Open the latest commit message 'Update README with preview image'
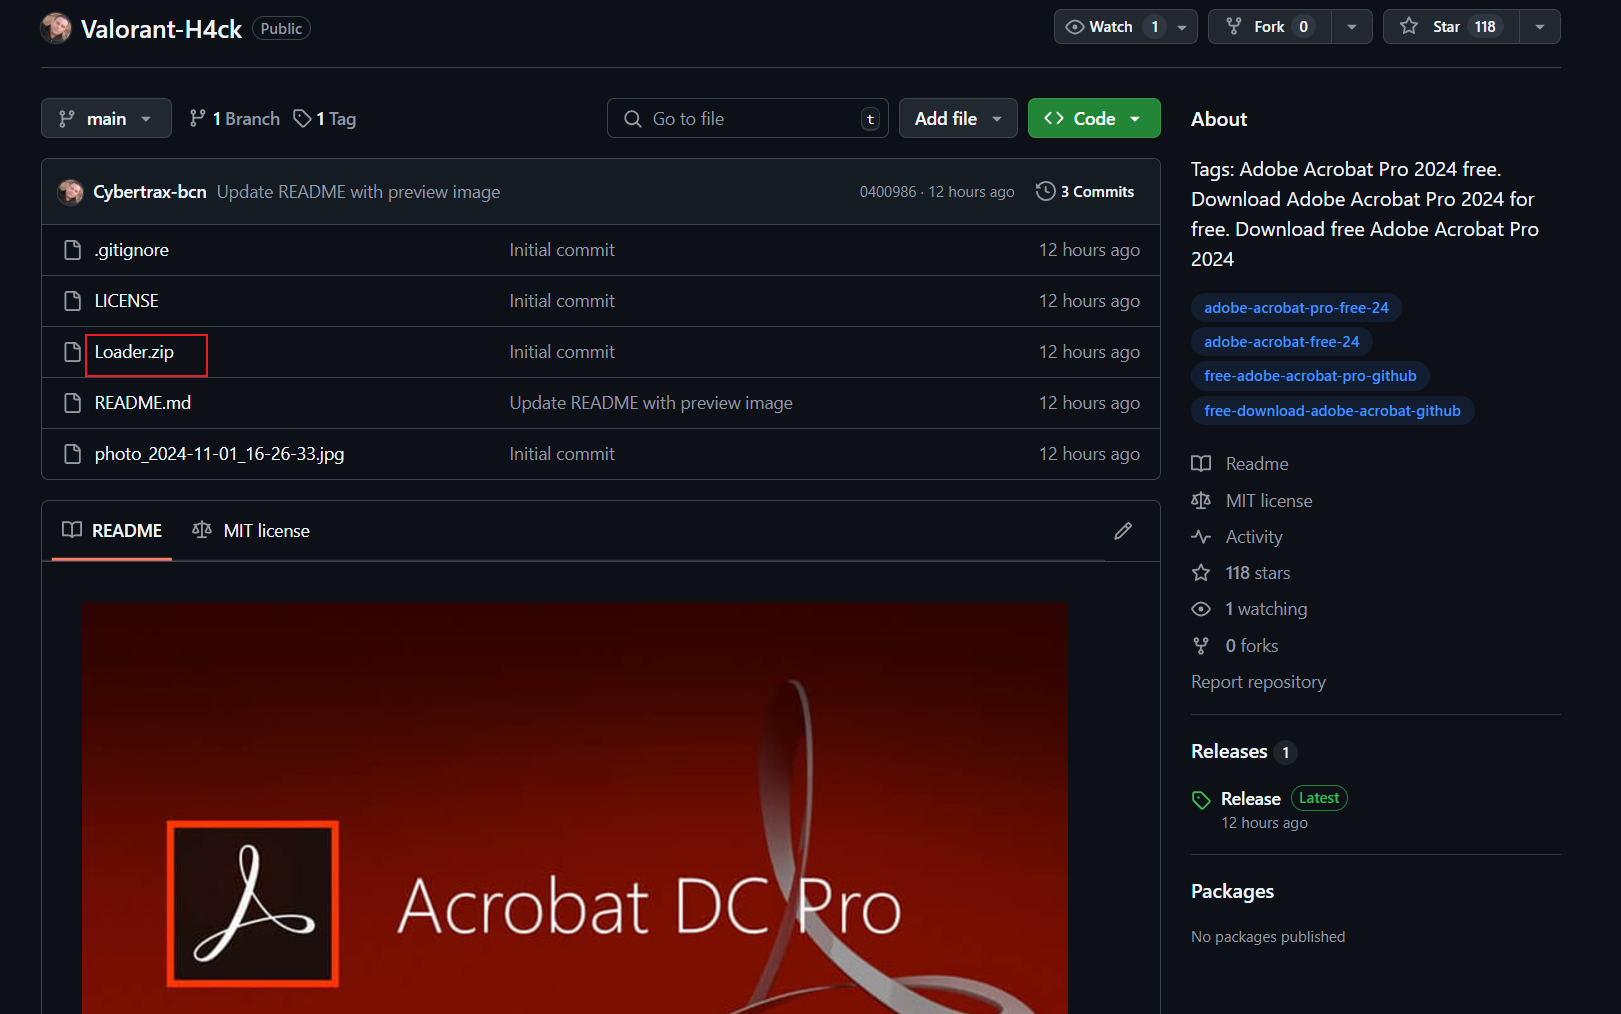1621x1014 pixels. pyautogui.click(x=358, y=191)
